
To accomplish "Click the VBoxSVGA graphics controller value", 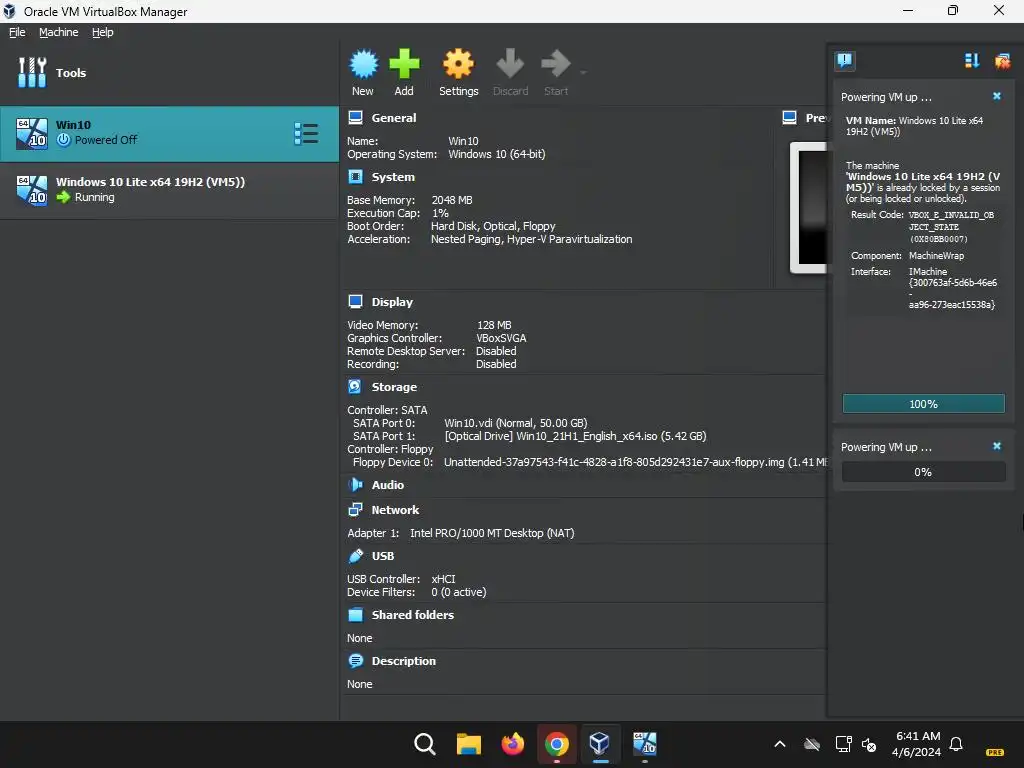I will click(501, 338).
